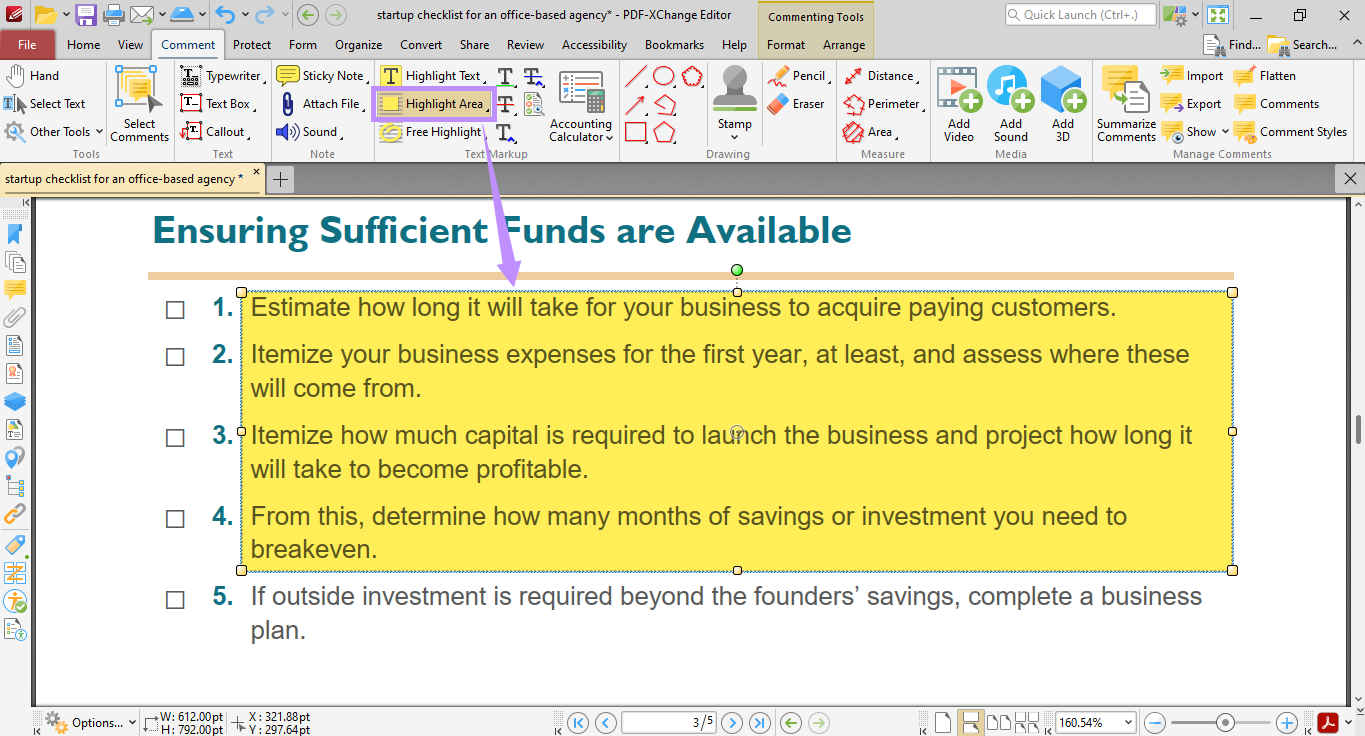This screenshot has height=736, width=1365.
Task: Click the Flatten button
Action: pyautogui.click(x=1264, y=75)
